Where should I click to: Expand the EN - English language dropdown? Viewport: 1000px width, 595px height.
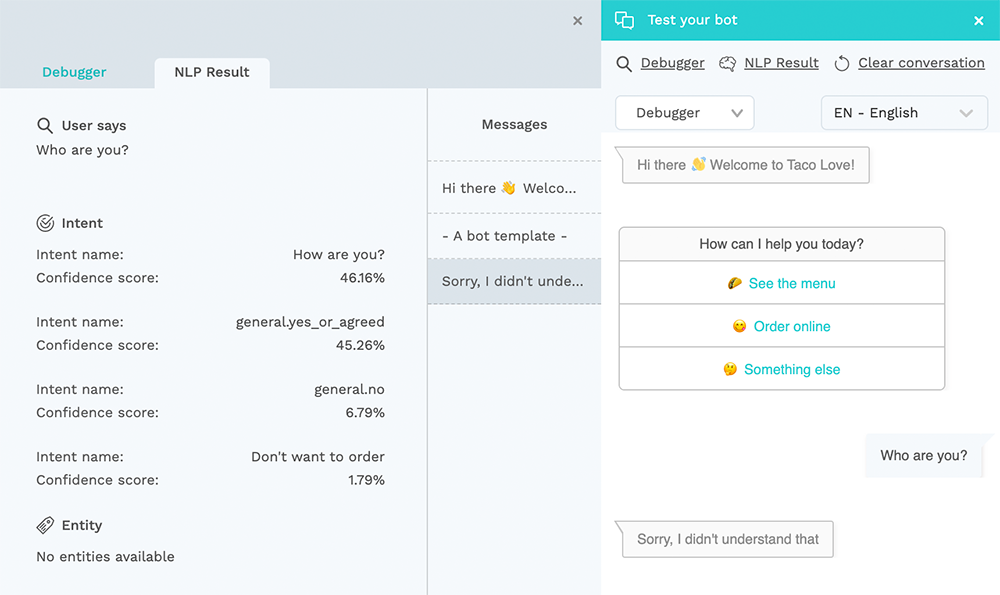pyautogui.click(x=904, y=113)
